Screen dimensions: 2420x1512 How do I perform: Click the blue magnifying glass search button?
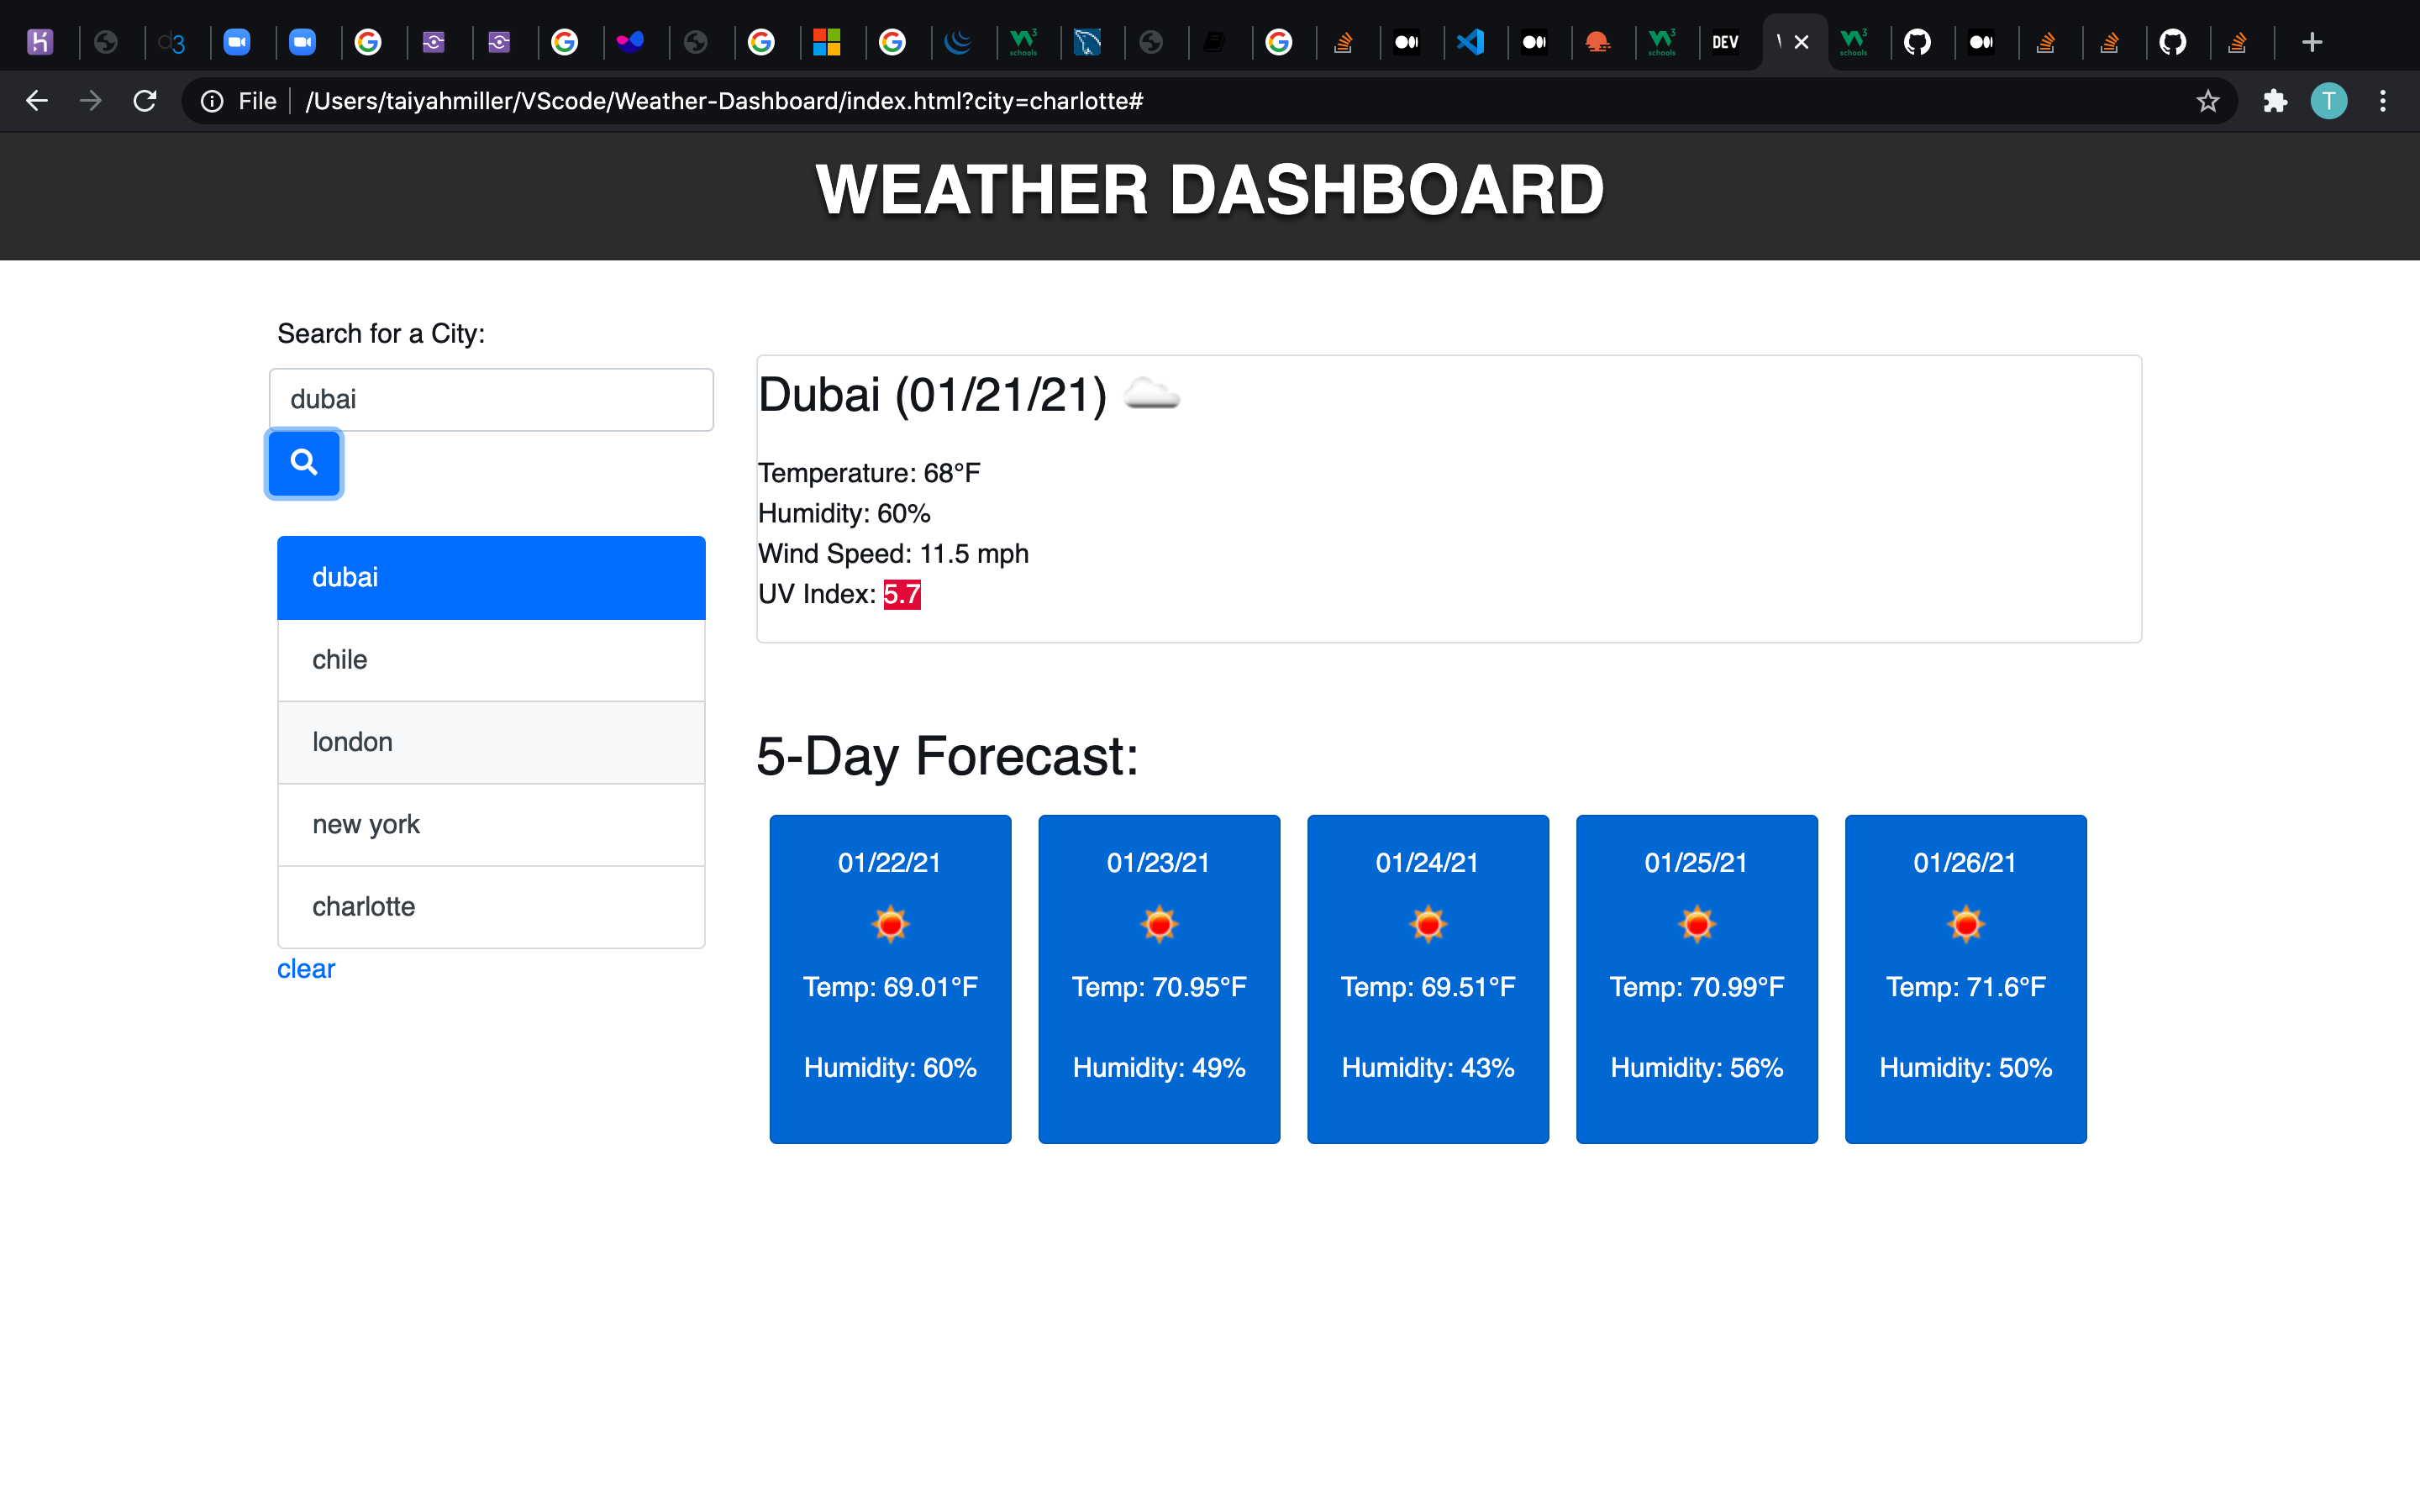(x=304, y=462)
